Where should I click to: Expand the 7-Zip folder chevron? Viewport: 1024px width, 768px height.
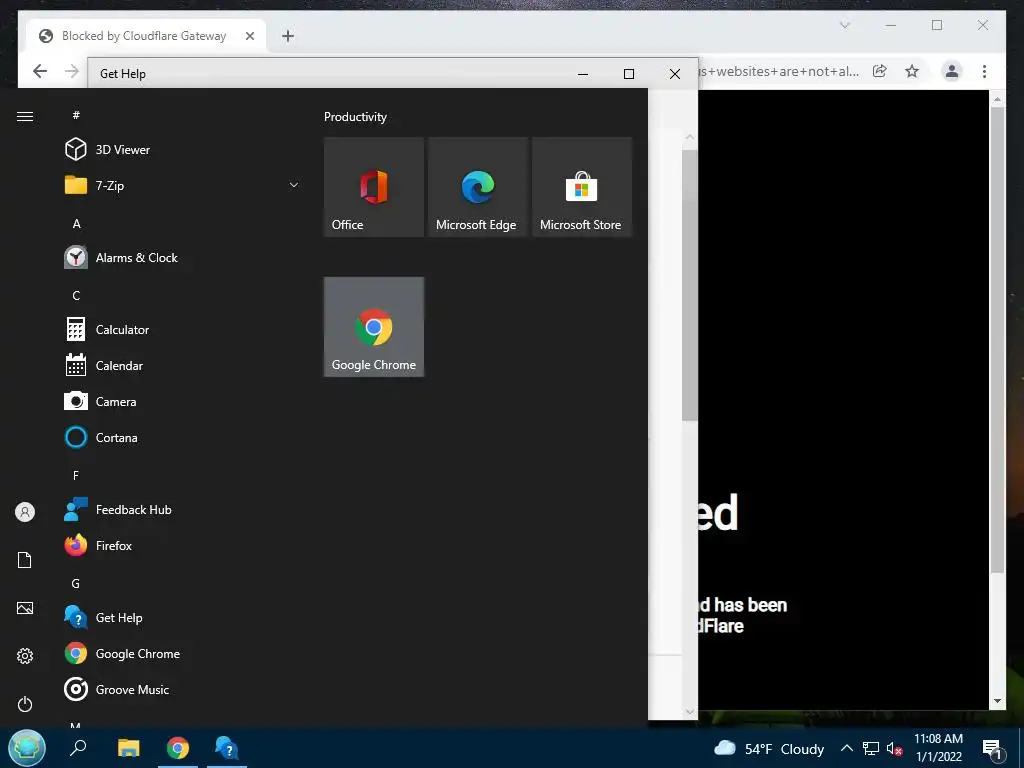click(x=294, y=185)
